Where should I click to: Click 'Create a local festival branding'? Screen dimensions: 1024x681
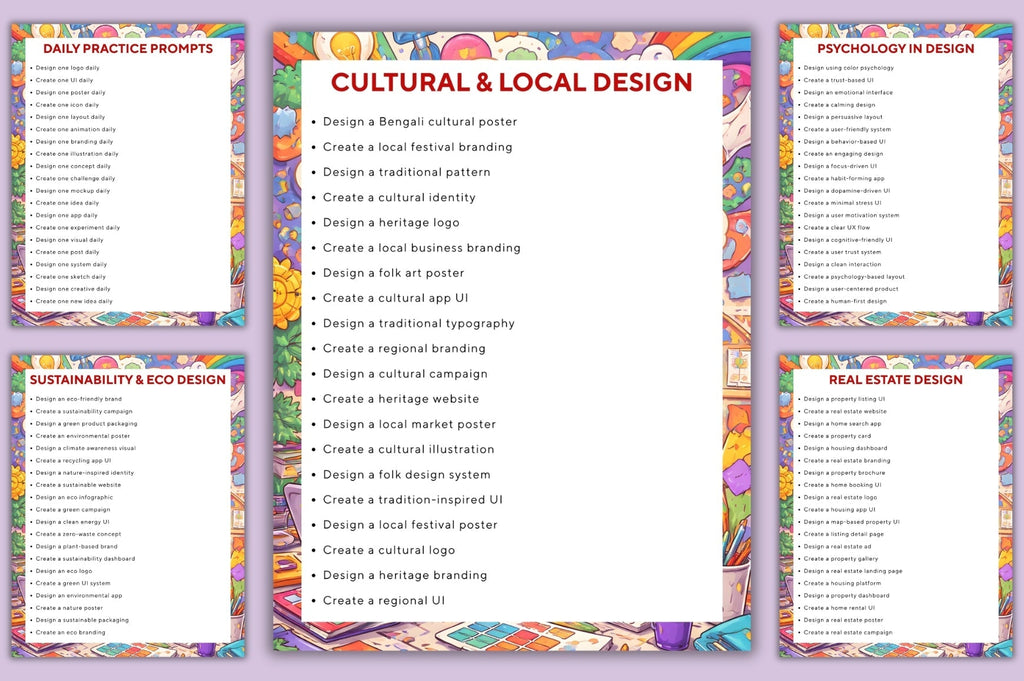pos(417,147)
